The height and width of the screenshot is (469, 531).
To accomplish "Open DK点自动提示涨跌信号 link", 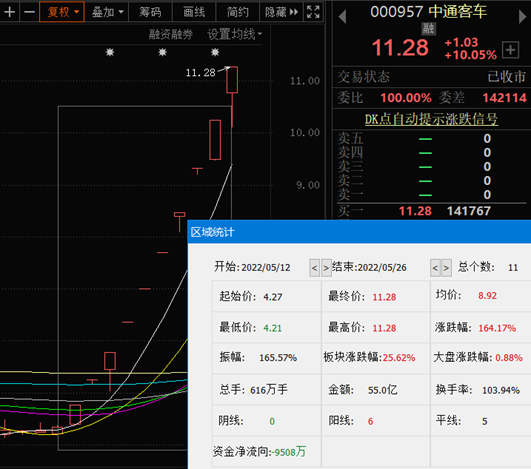I will [x=431, y=119].
